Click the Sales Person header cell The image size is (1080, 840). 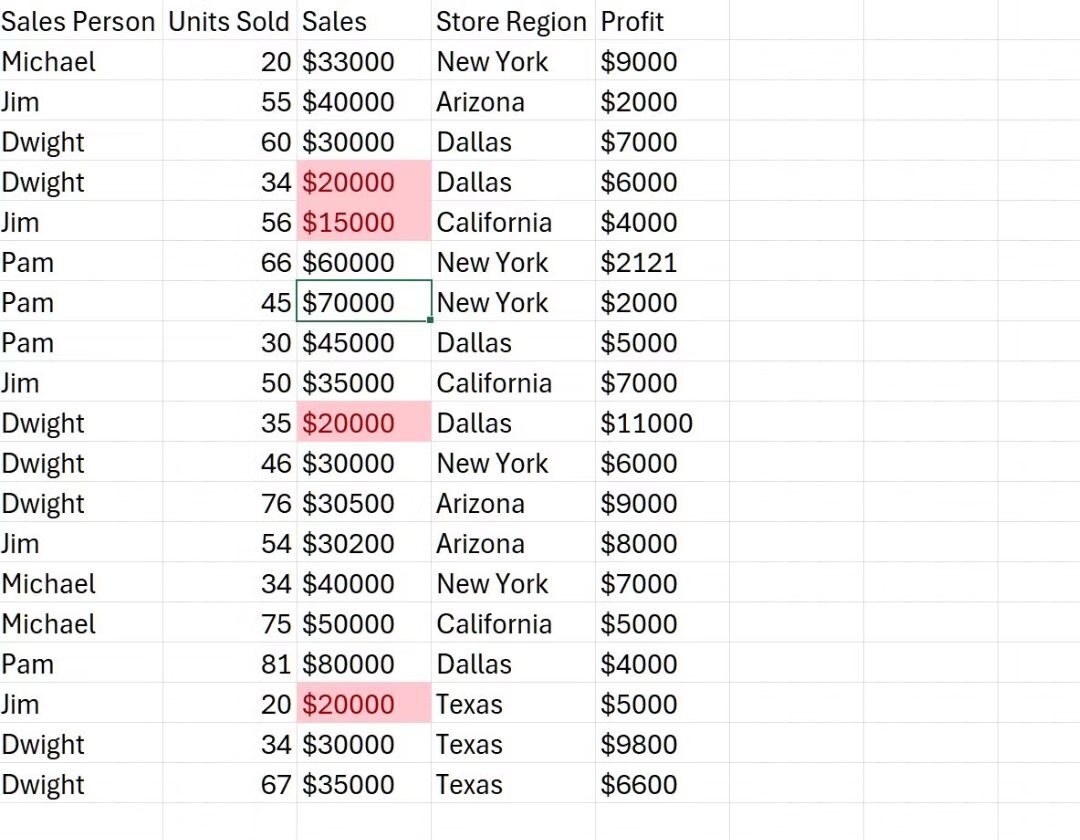(x=79, y=22)
